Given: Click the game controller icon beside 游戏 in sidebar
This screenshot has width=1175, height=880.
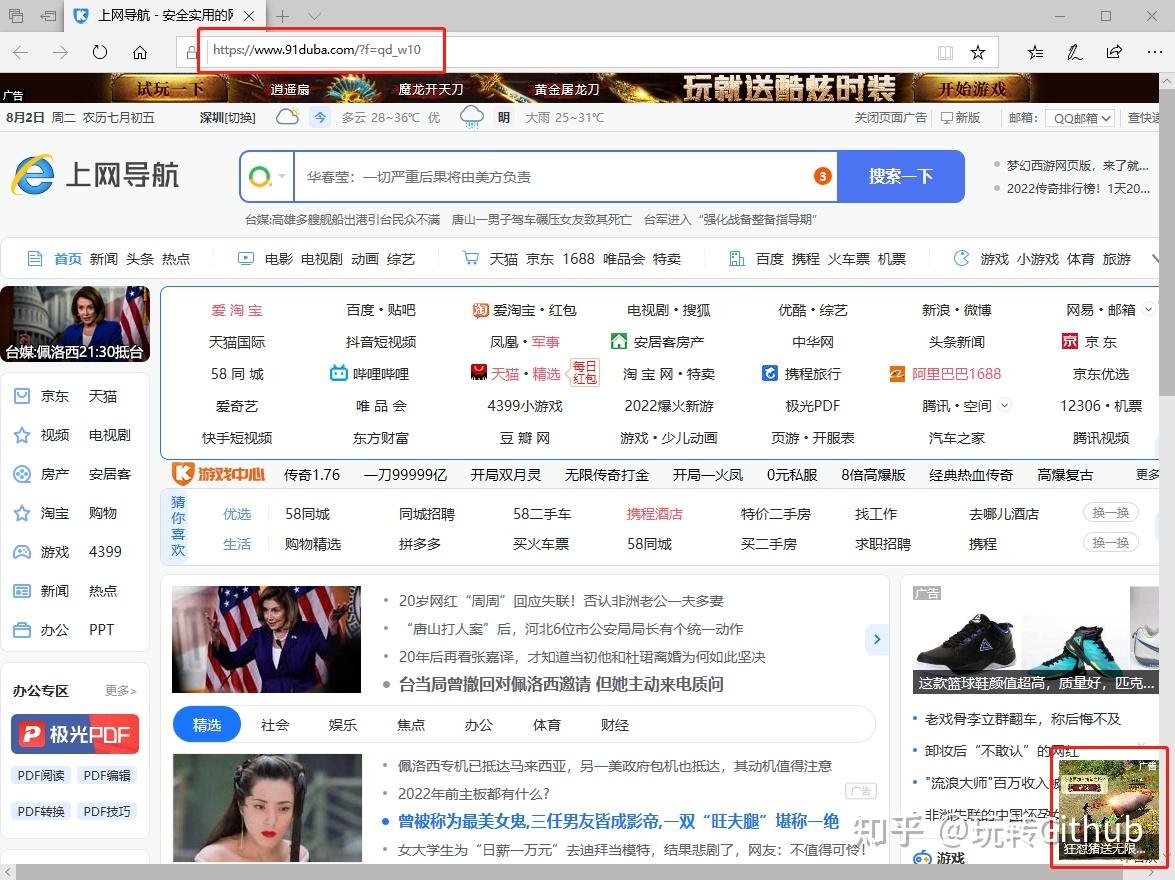Looking at the screenshot, I should tap(22, 551).
